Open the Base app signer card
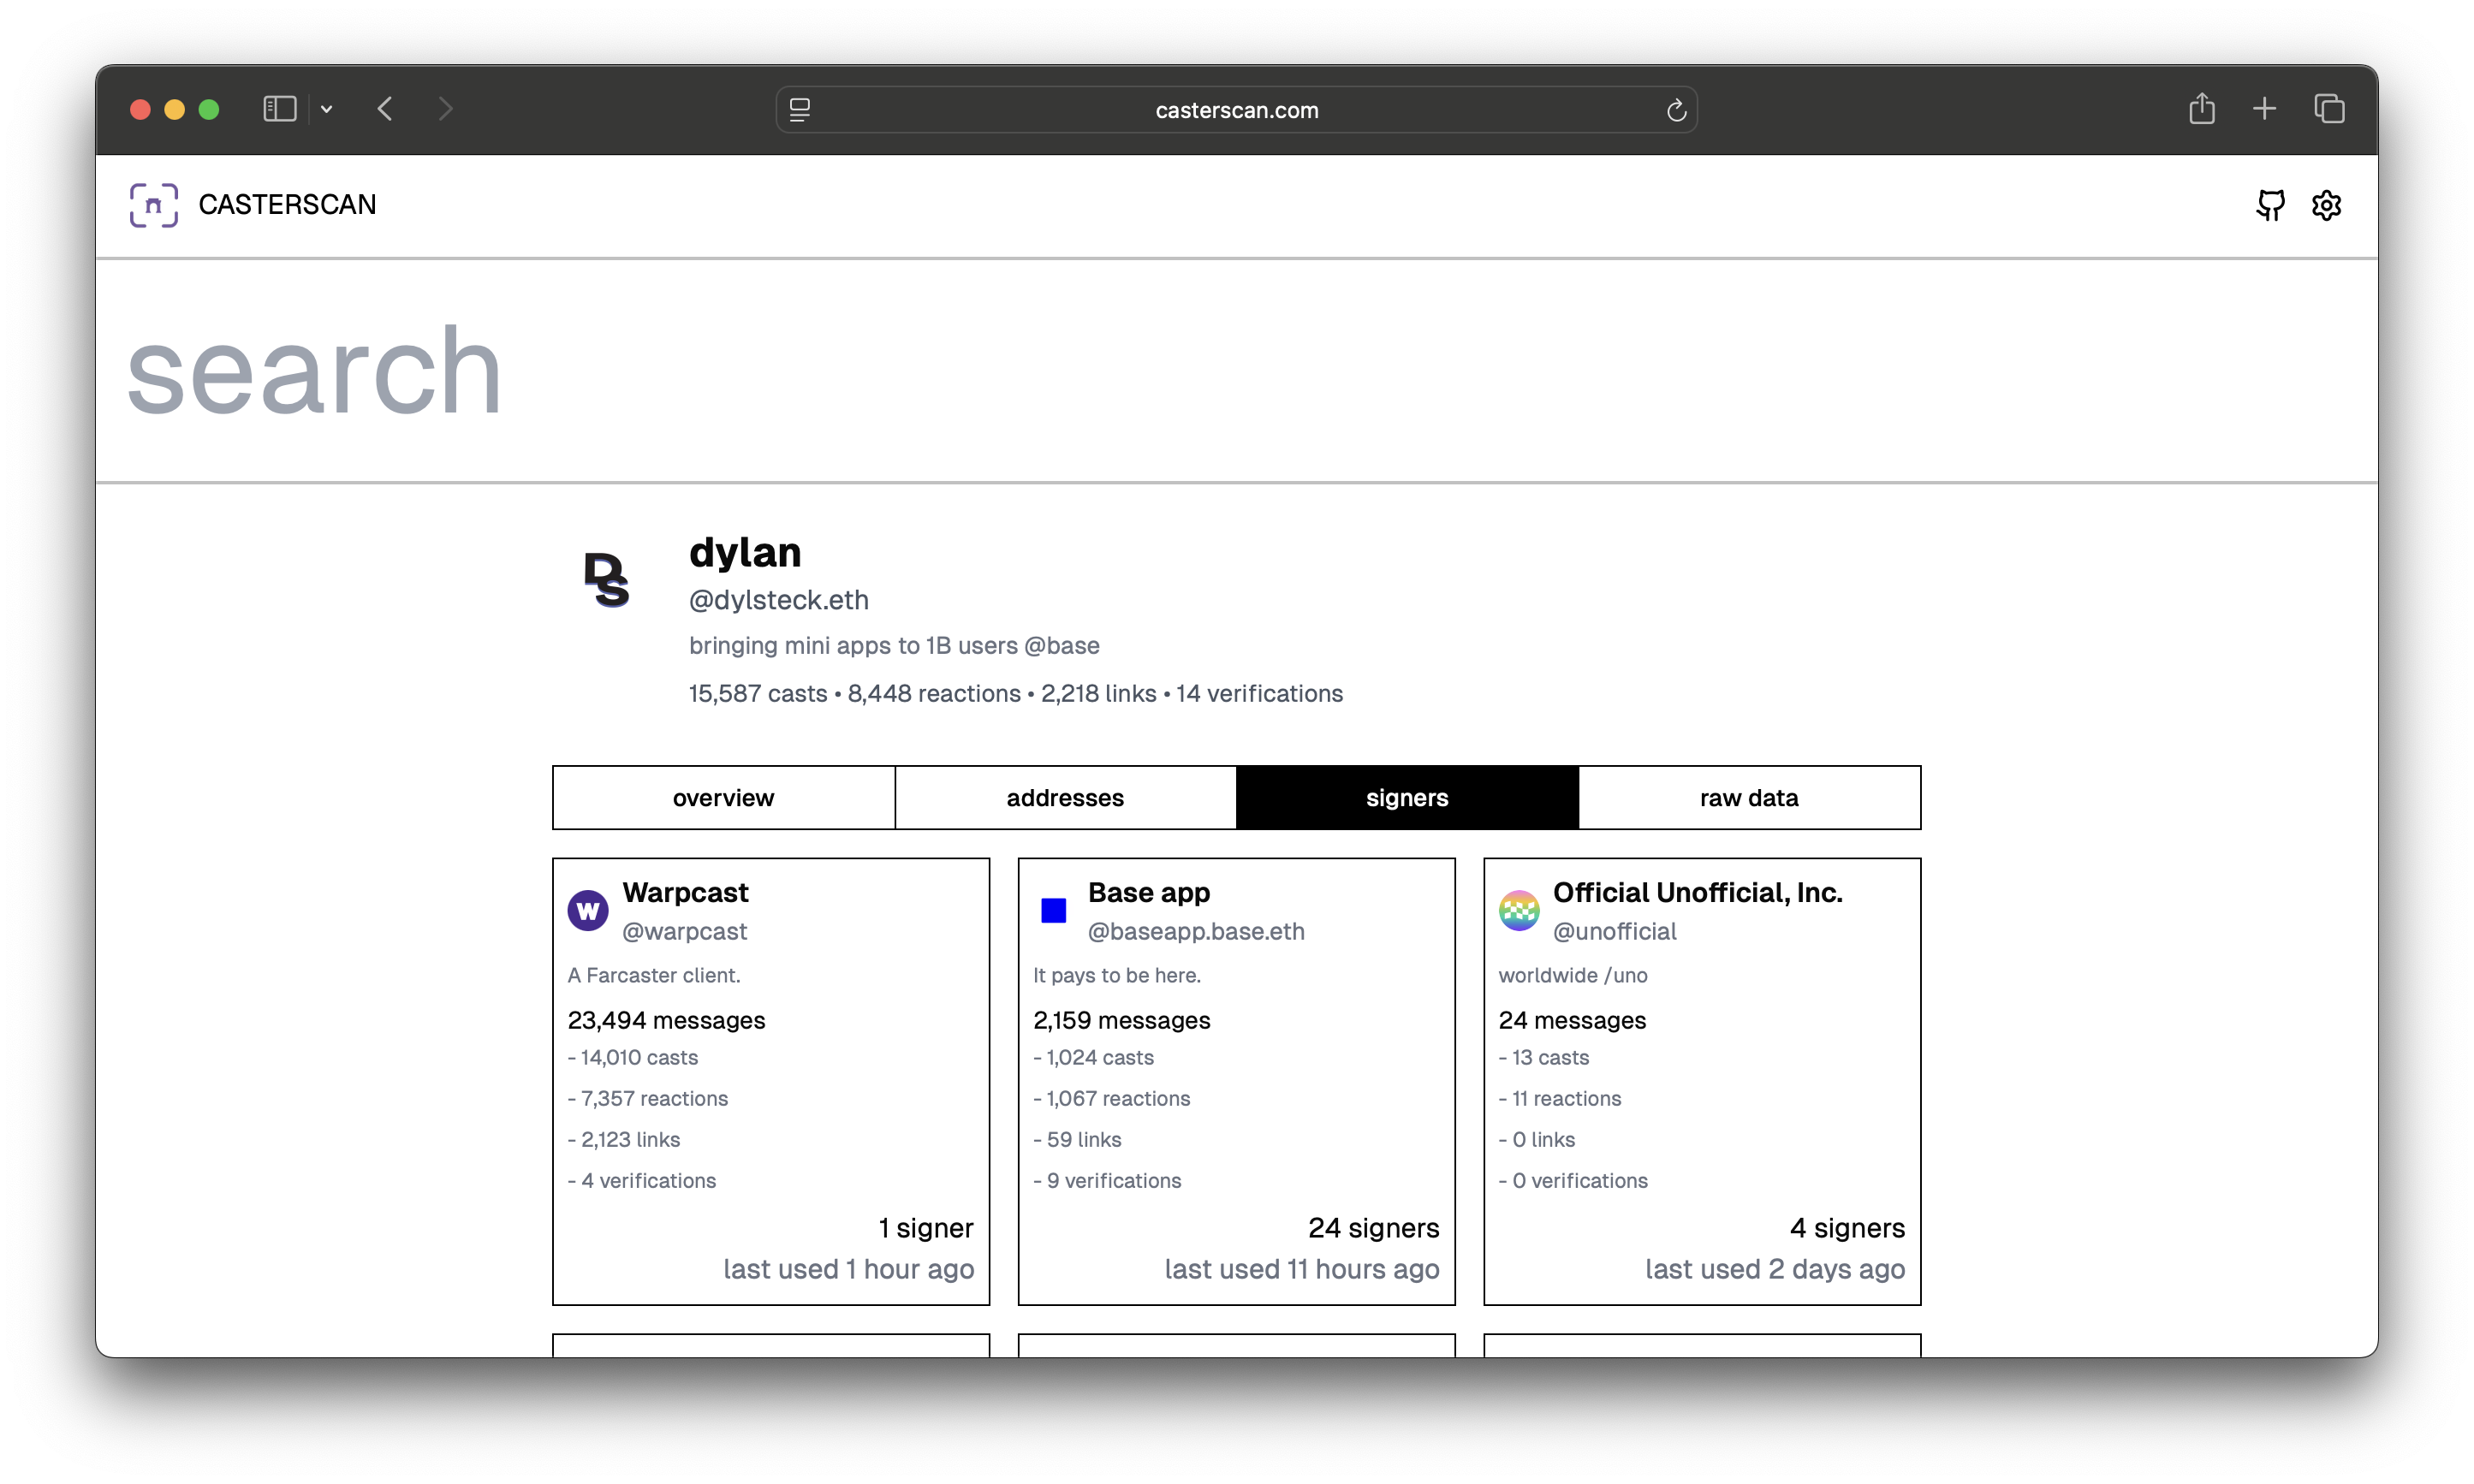 pos(1236,1080)
